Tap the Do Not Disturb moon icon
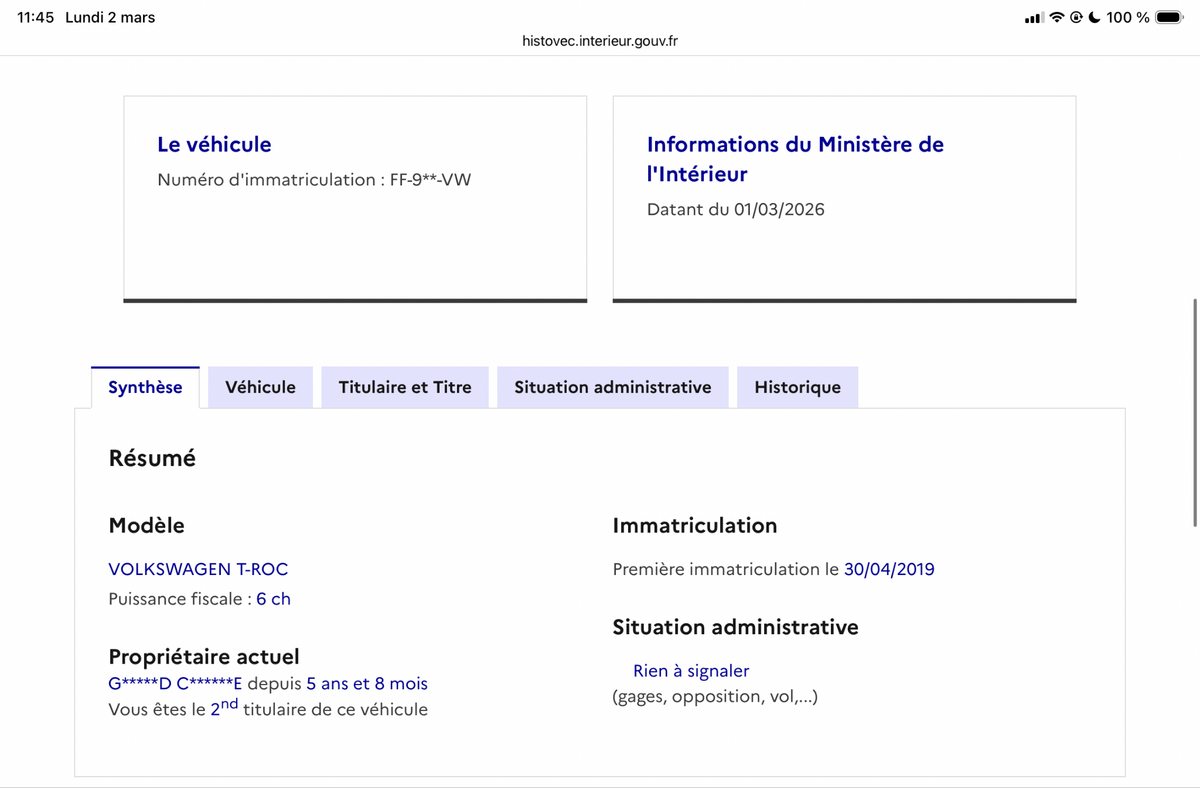This screenshot has height=788, width=1200. point(1094,18)
